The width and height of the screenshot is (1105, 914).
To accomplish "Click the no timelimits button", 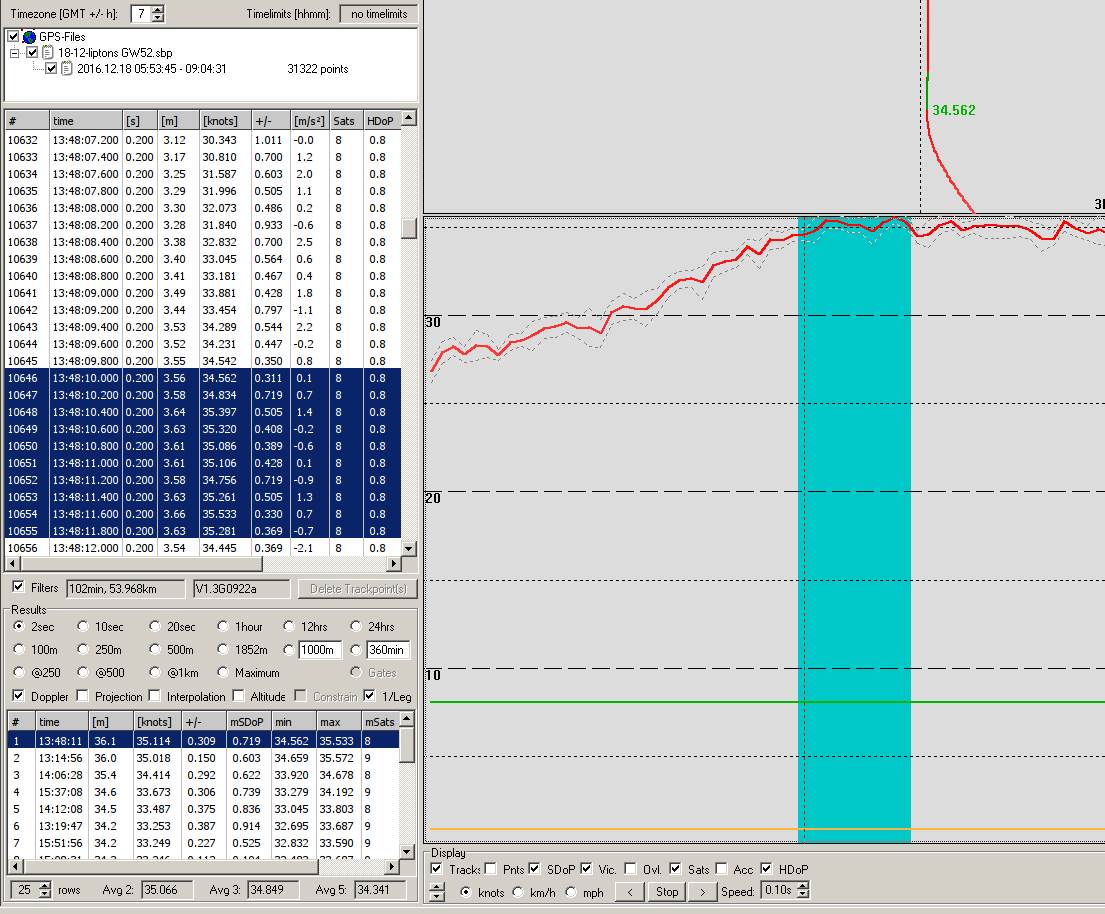I will (378, 14).
